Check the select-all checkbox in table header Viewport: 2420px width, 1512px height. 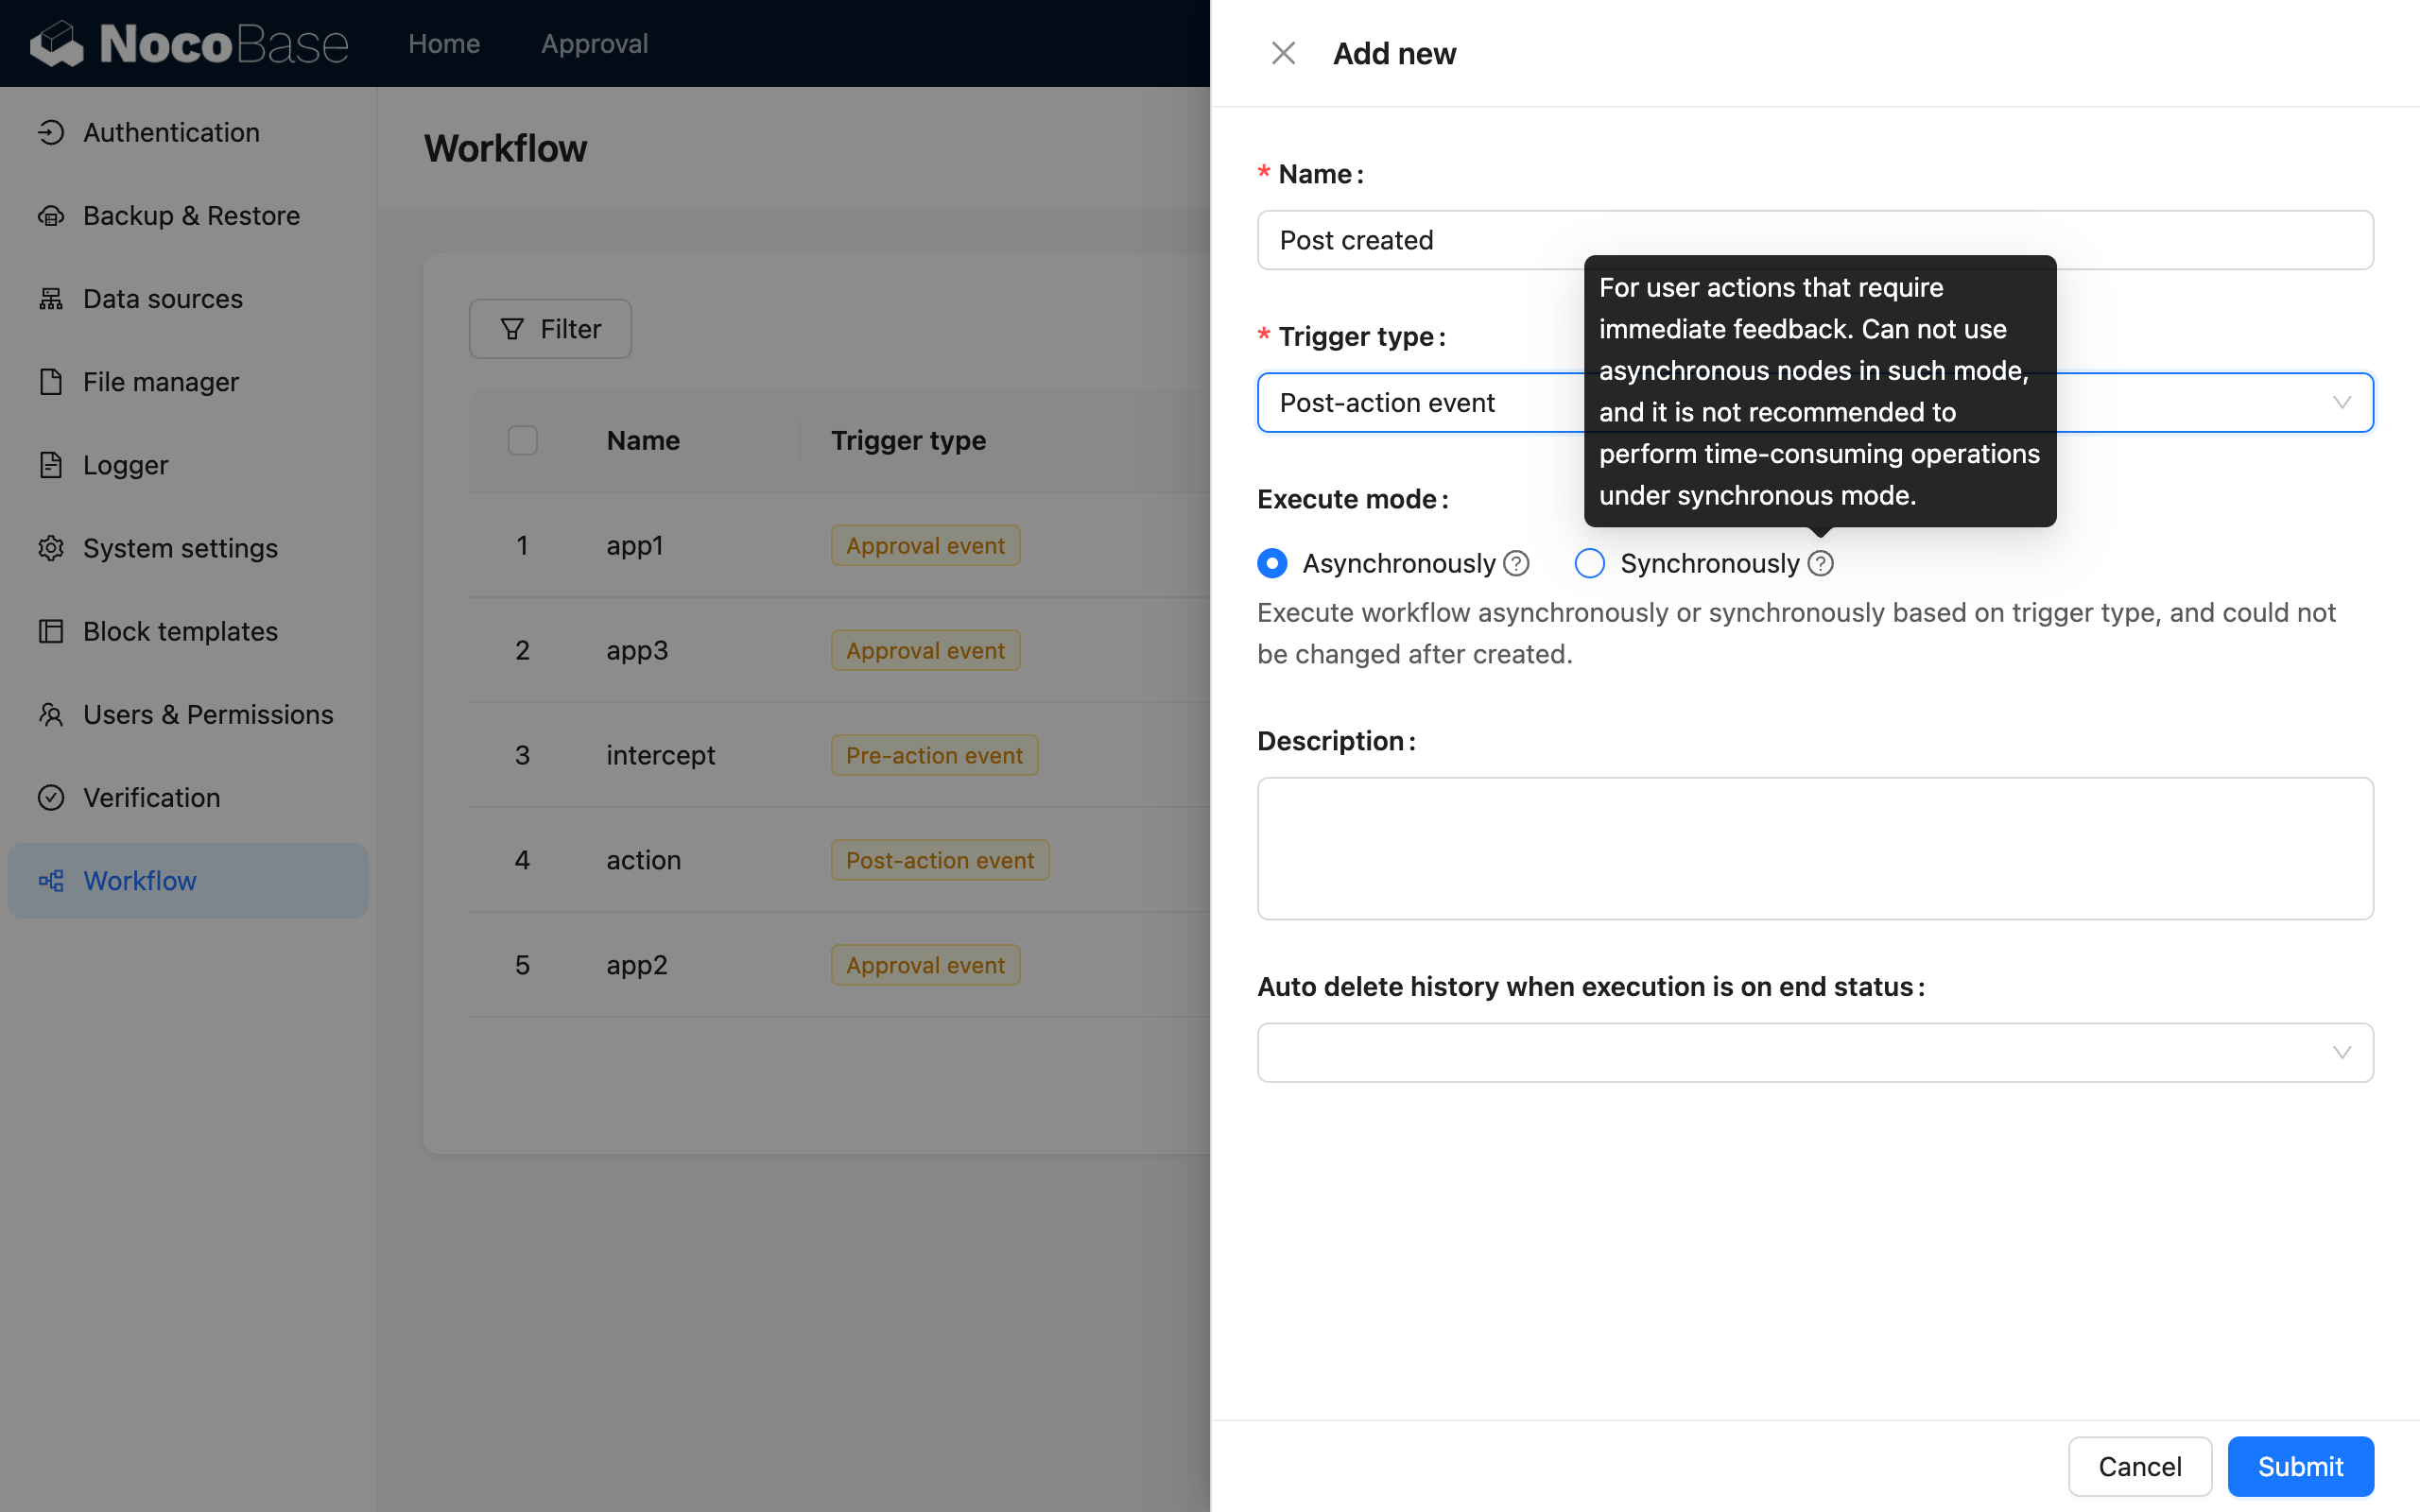522,439
